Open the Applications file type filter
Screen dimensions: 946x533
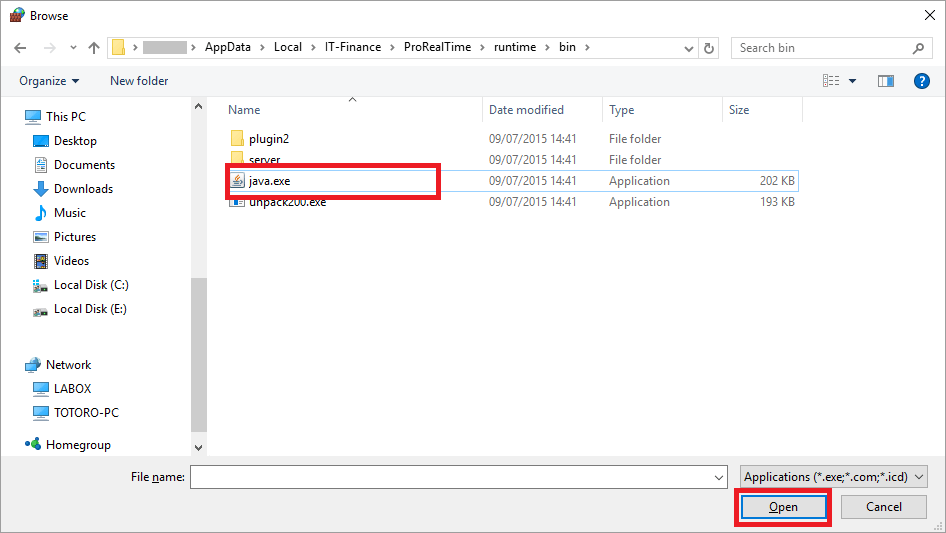834,477
